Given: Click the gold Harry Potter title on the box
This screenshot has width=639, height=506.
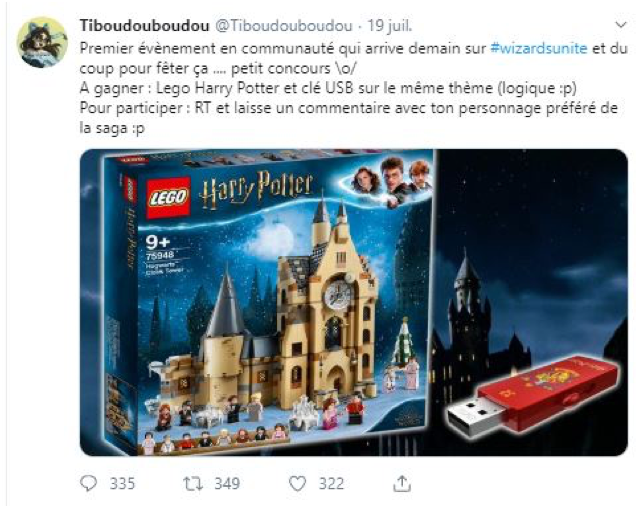Looking at the screenshot, I should (257, 188).
